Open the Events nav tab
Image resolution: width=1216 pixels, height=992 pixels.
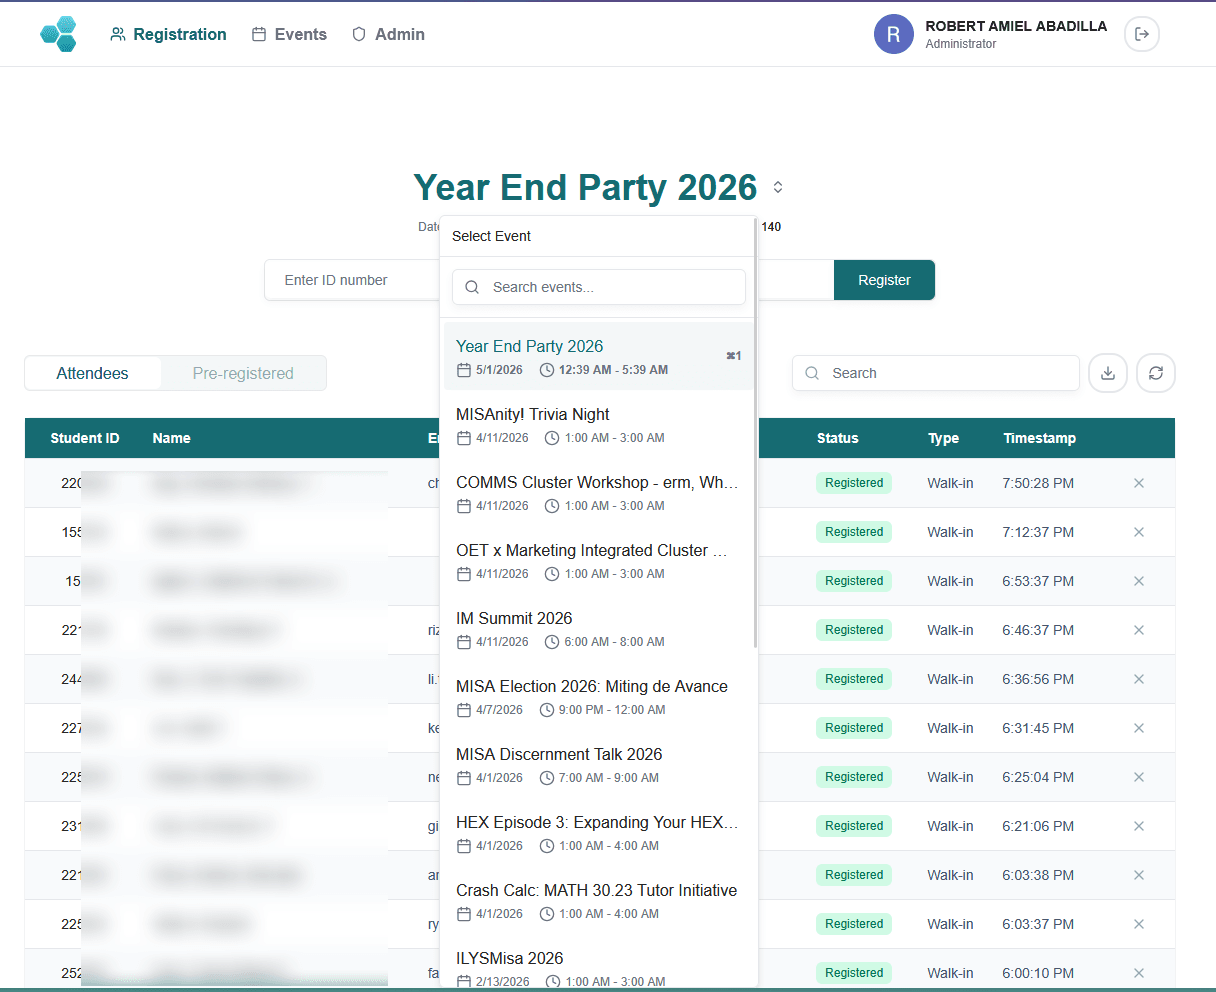pos(289,34)
